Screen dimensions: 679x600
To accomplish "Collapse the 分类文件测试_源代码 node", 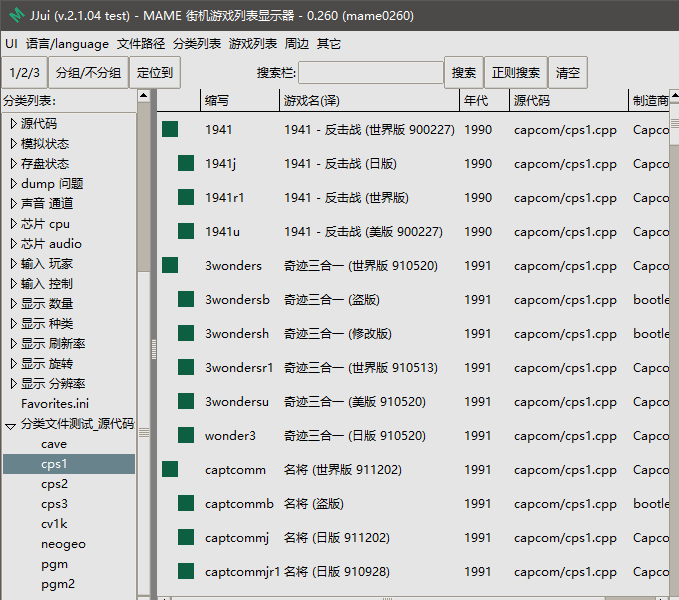I will (10, 426).
